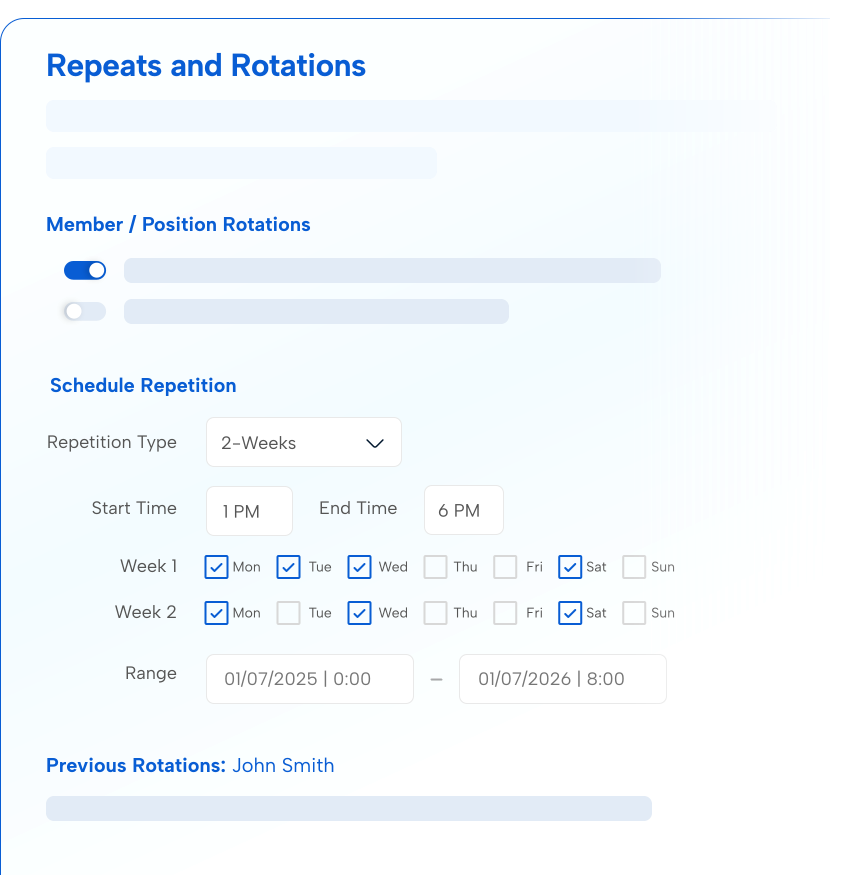Check Sun in Week 1
Screen dimensions: 852x886
tap(632, 567)
